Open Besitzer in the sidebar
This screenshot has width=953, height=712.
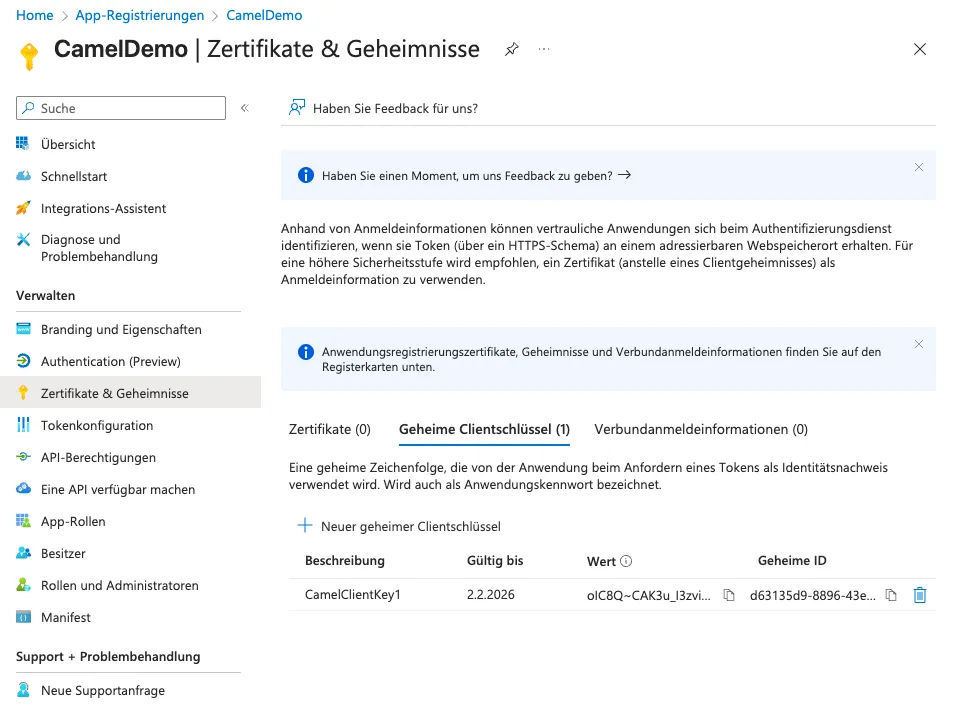[x=63, y=553]
